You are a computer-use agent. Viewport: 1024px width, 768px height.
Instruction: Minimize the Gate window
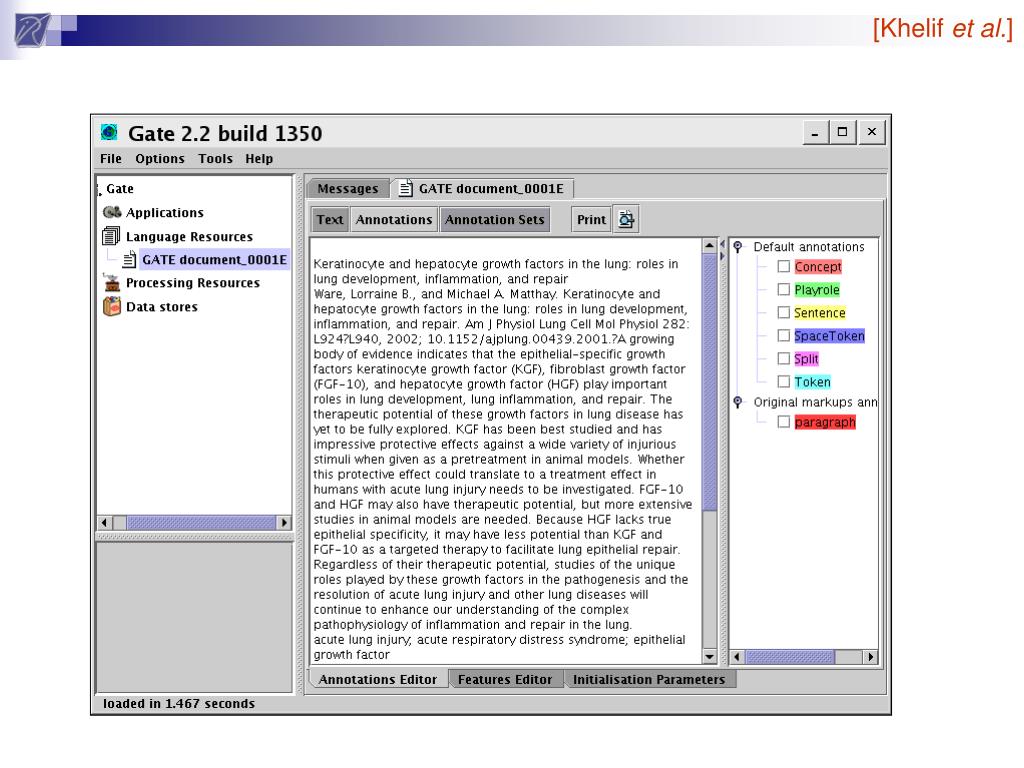[816, 132]
